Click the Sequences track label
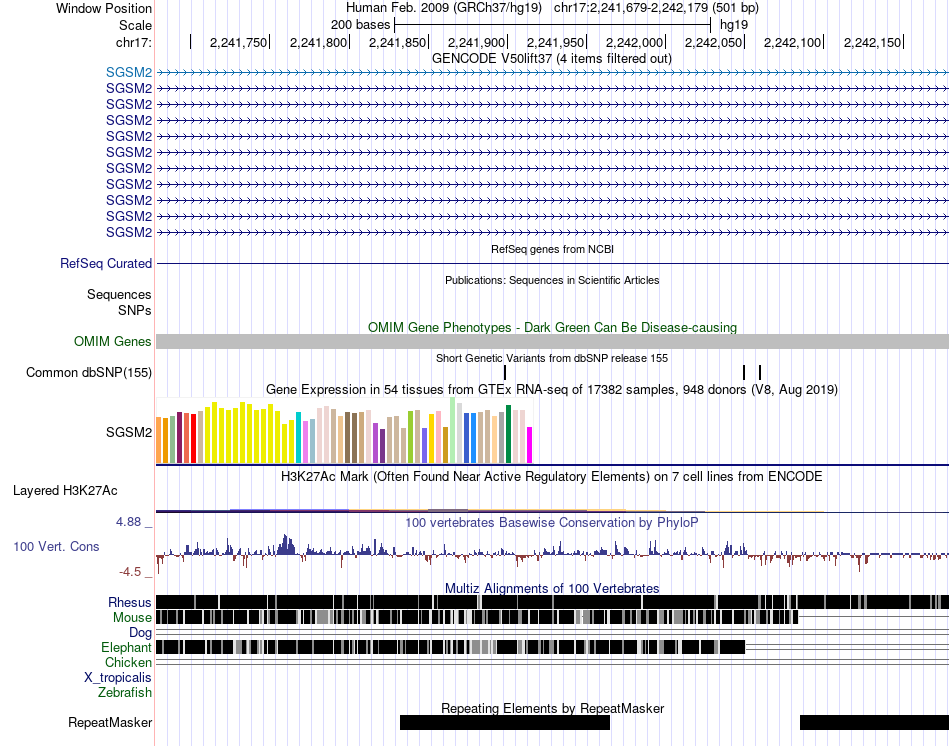This screenshot has height=746, width=950. coord(119,295)
